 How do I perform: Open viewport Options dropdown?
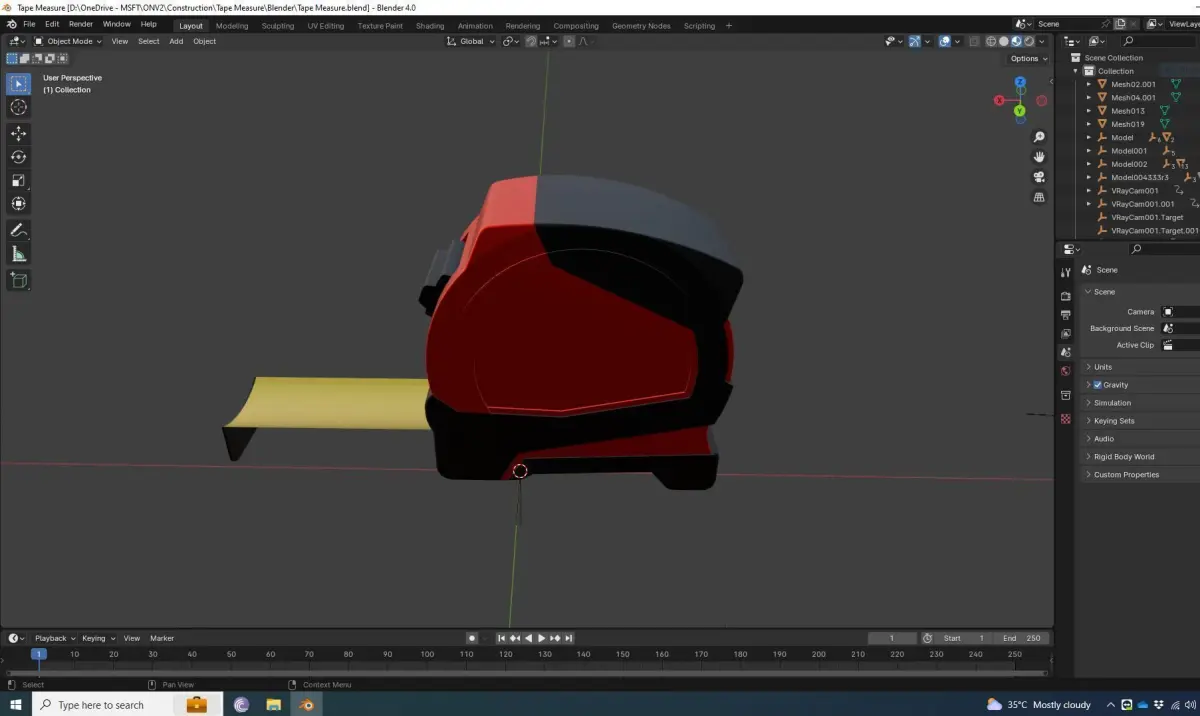point(1028,58)
